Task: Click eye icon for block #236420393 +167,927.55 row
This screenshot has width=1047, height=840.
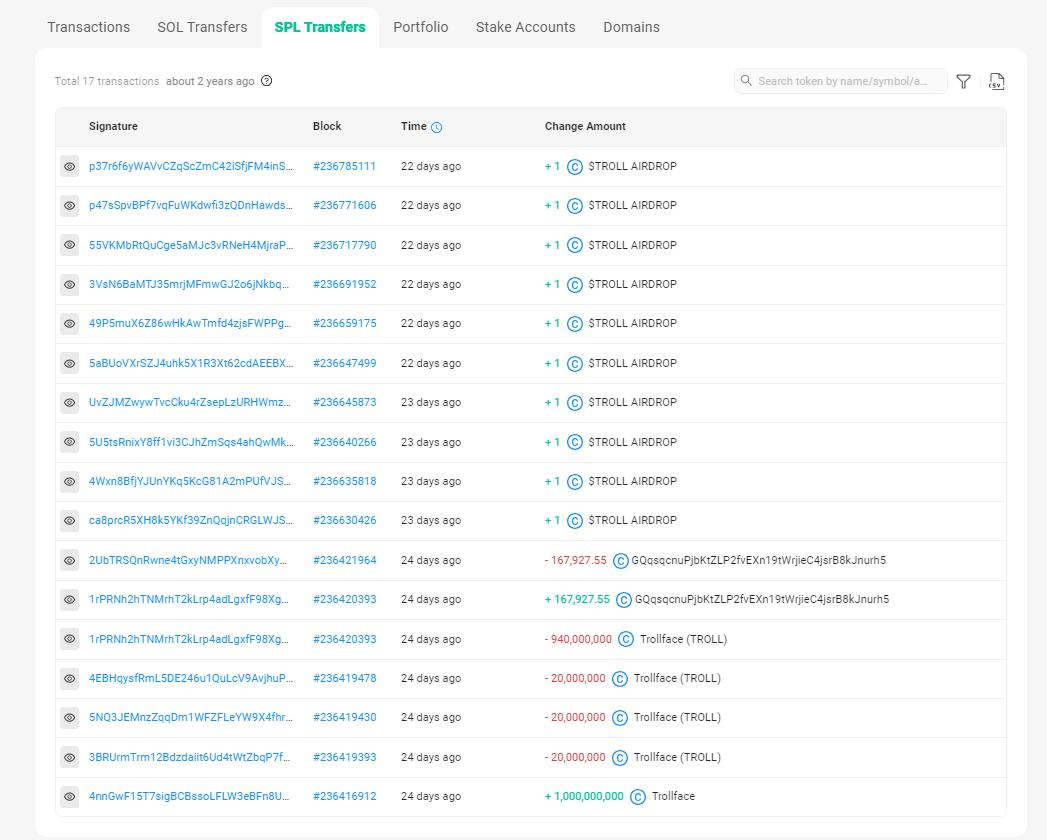Action: [x=69, y=600]
